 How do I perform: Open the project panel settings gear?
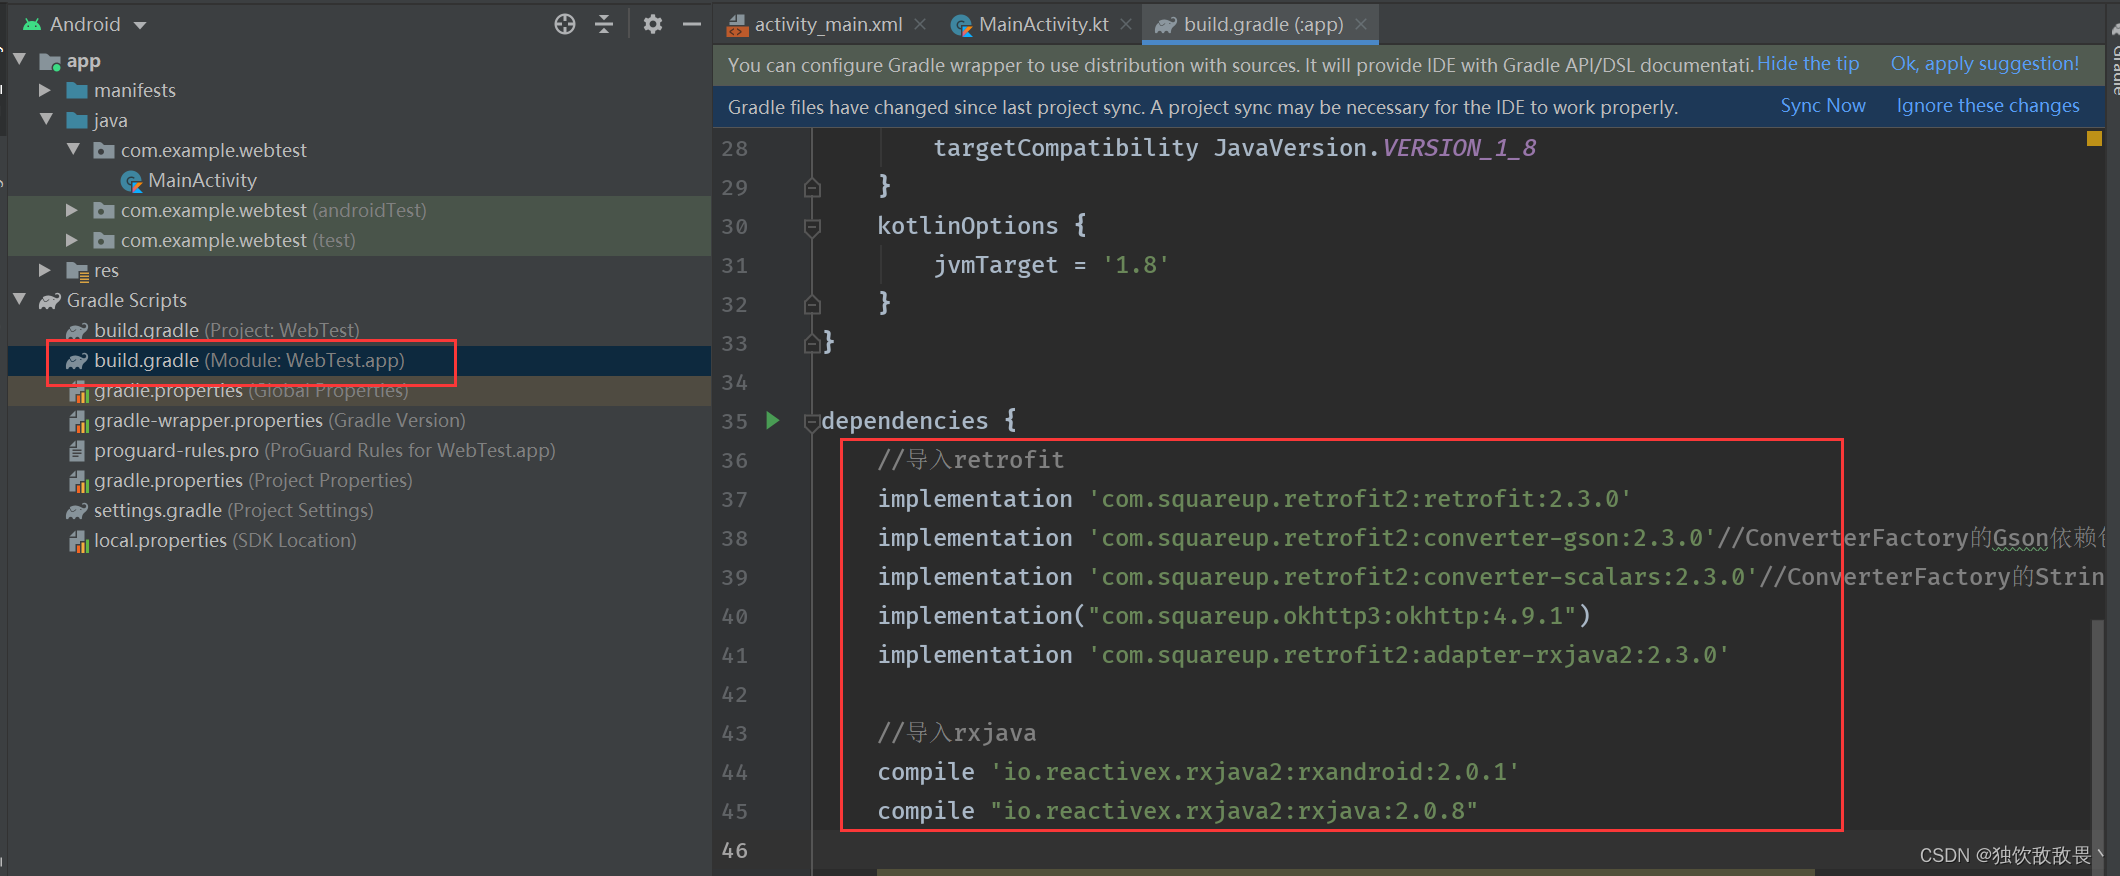coord(653,24)
